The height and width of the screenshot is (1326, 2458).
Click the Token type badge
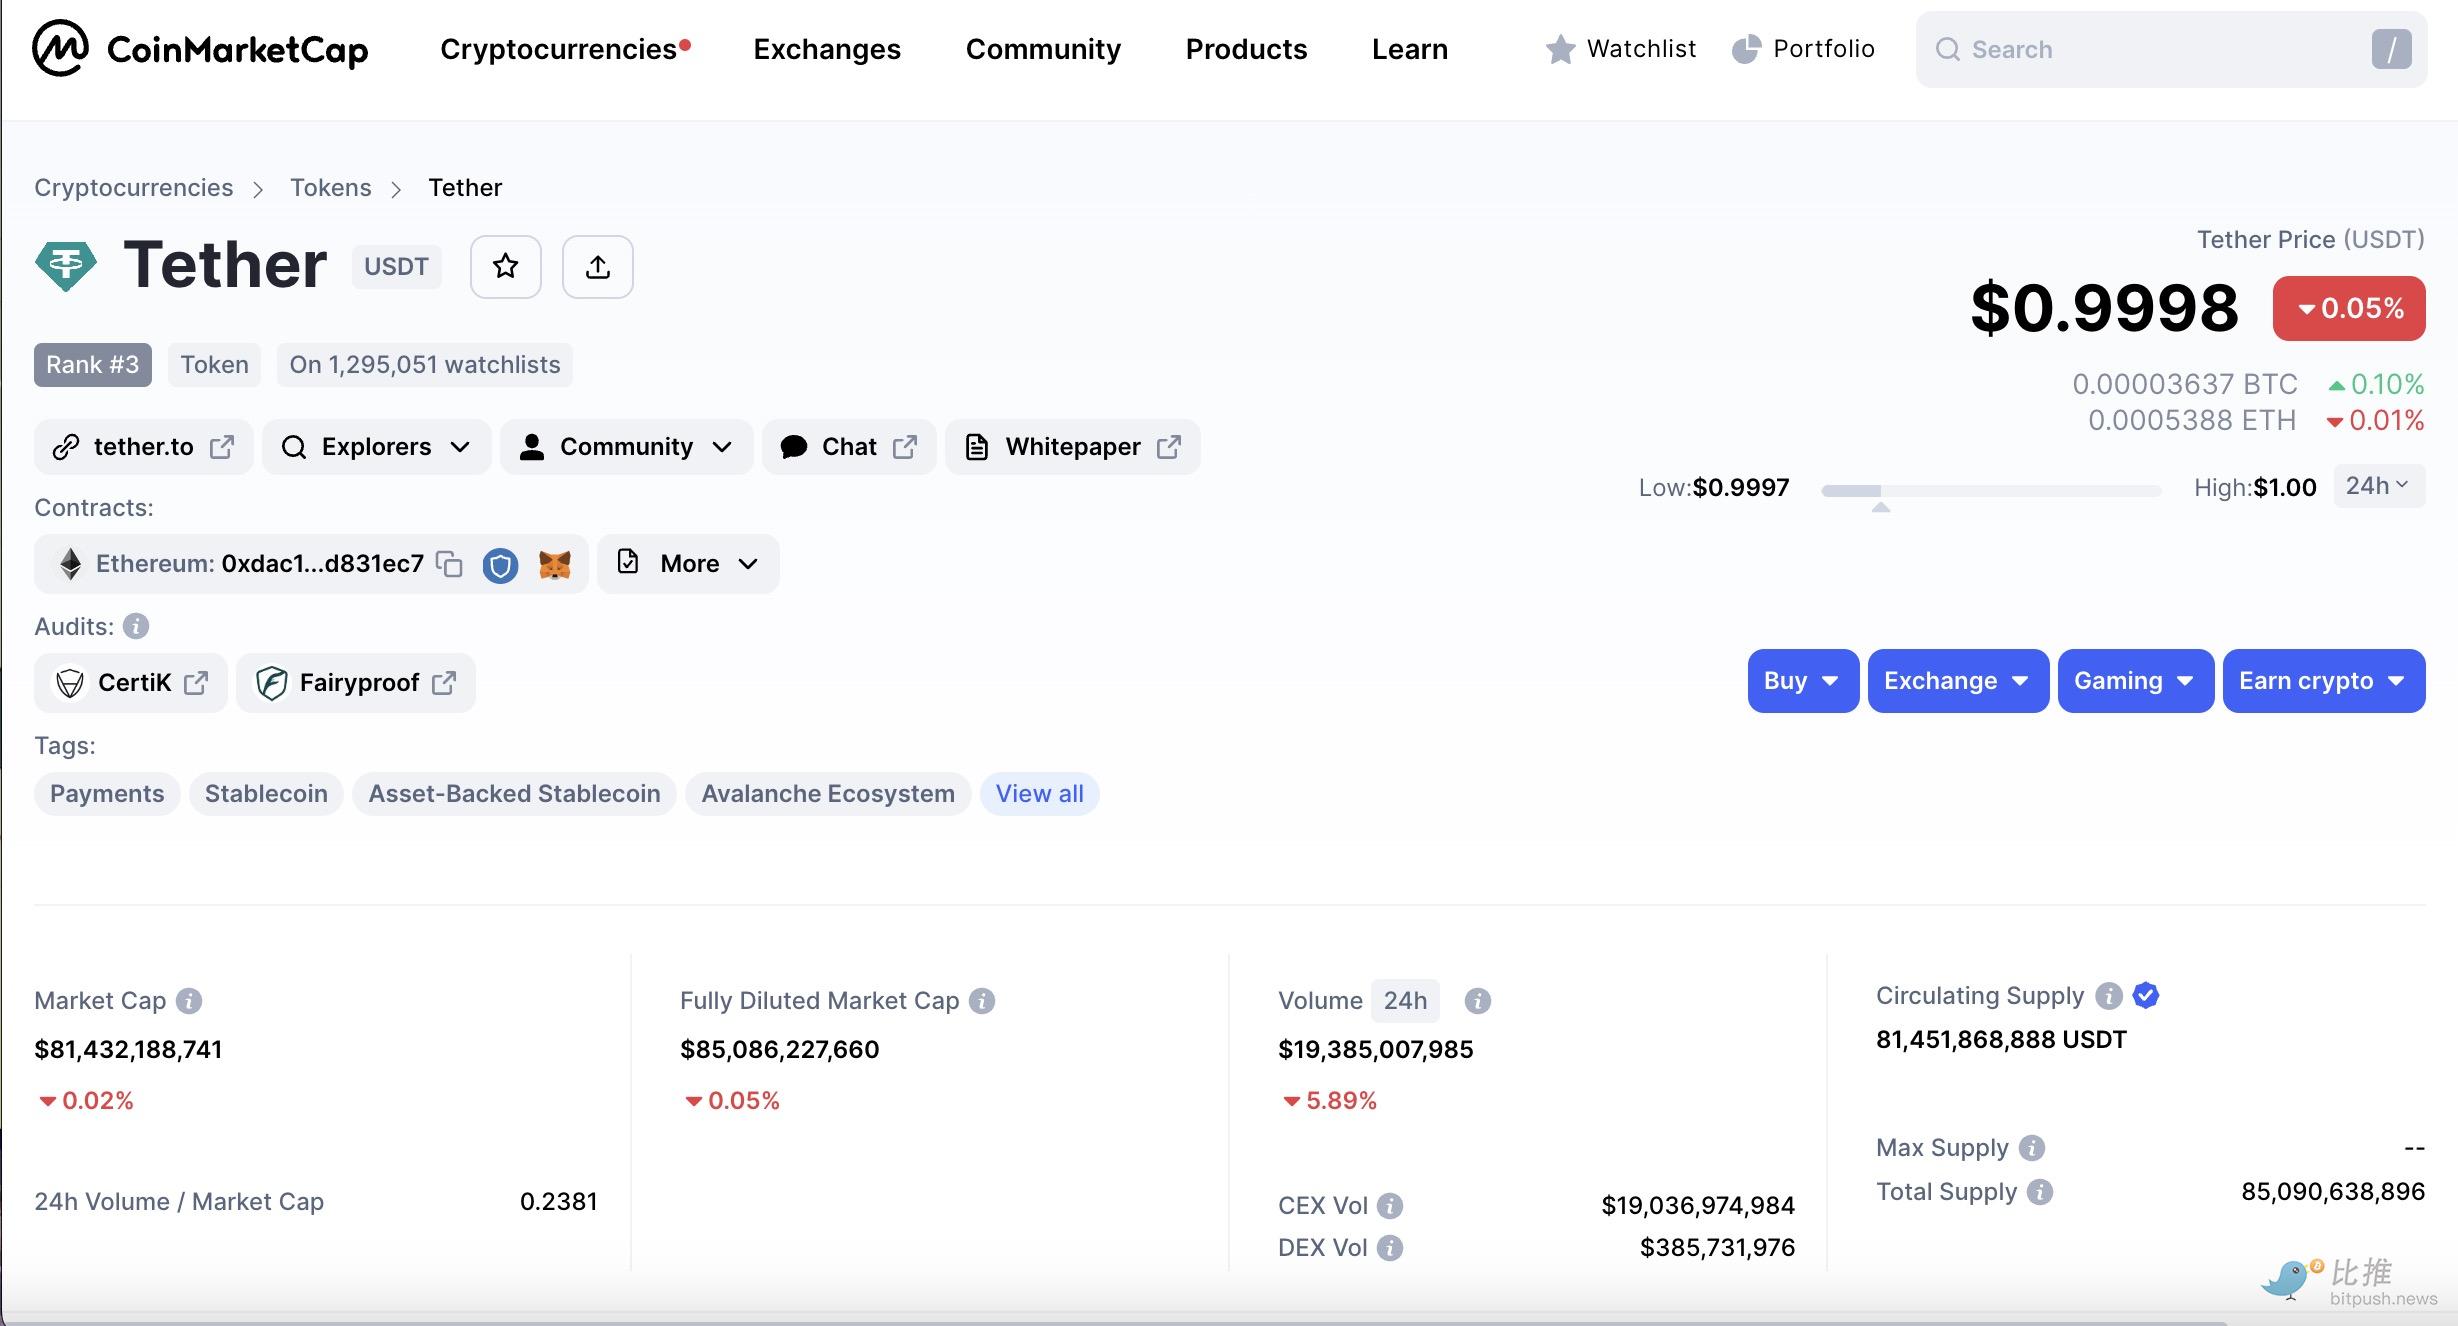point(214,365)
